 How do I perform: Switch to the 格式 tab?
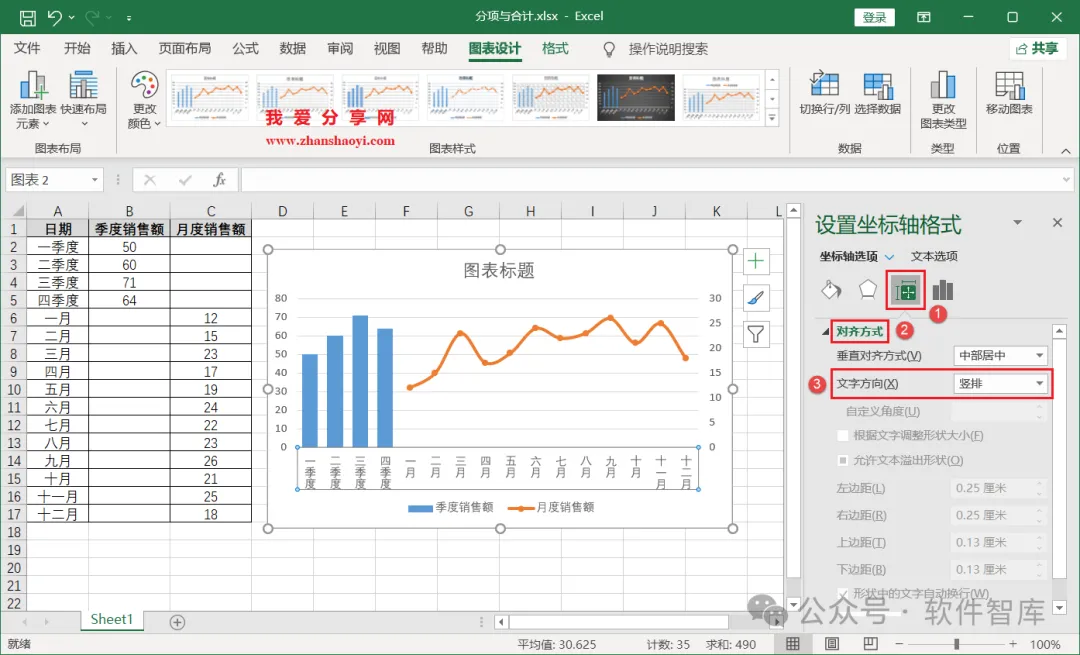555,48
